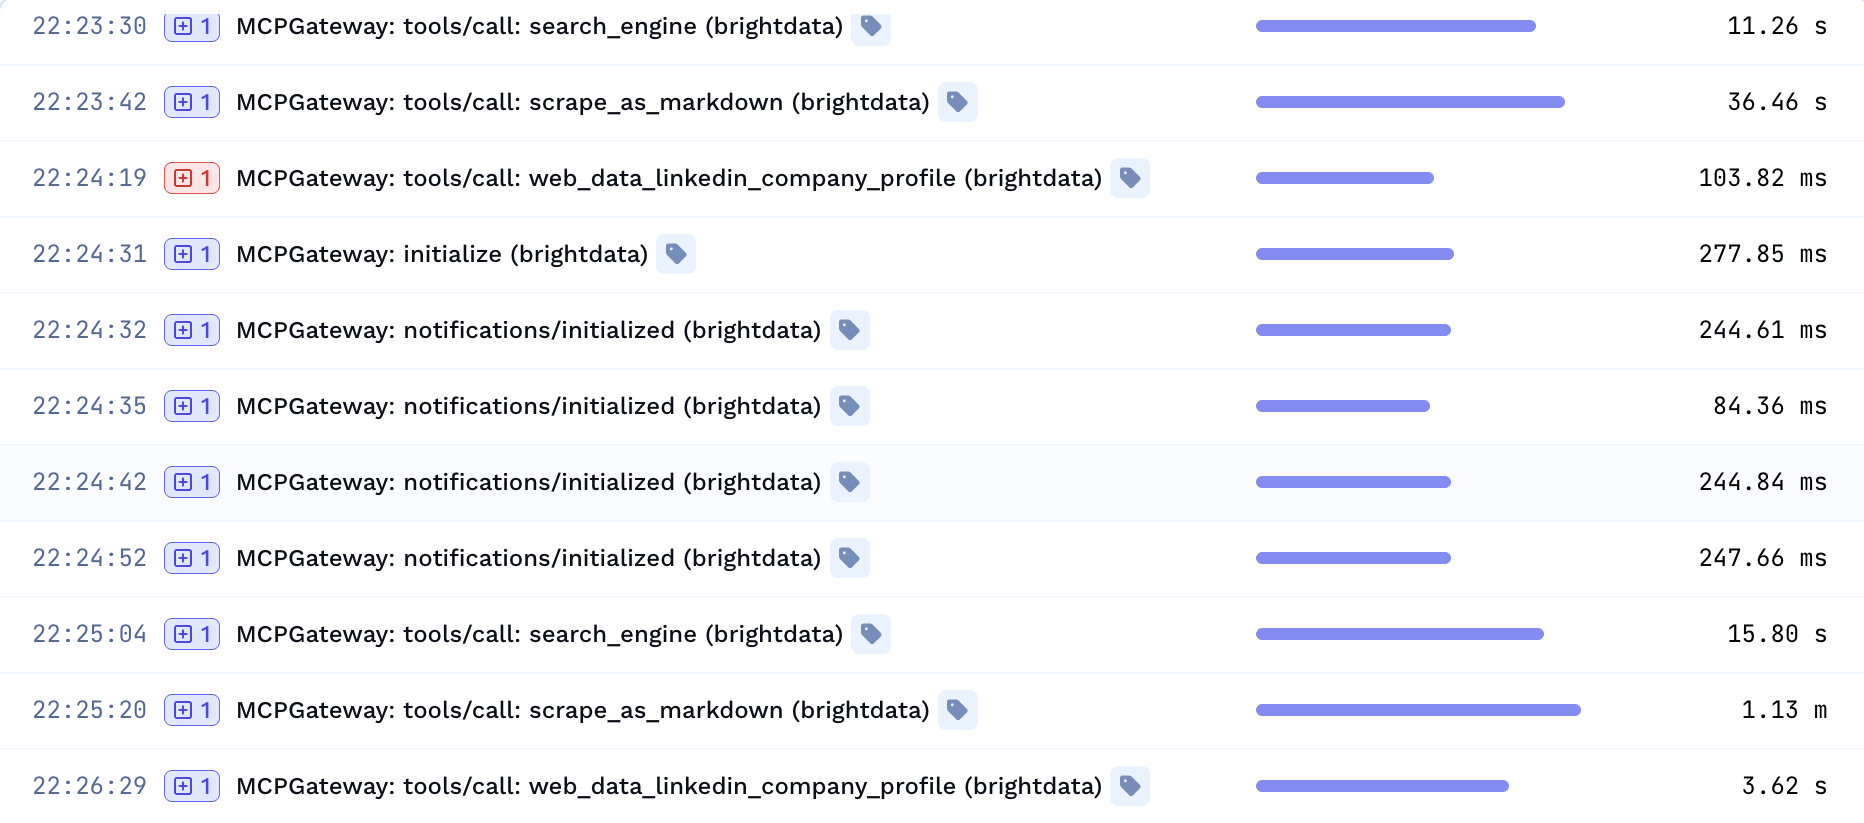The width and height of the screenshot is (1864, 823).
Task: Click the 1.13 m duration value
Action: (1784, 710)
